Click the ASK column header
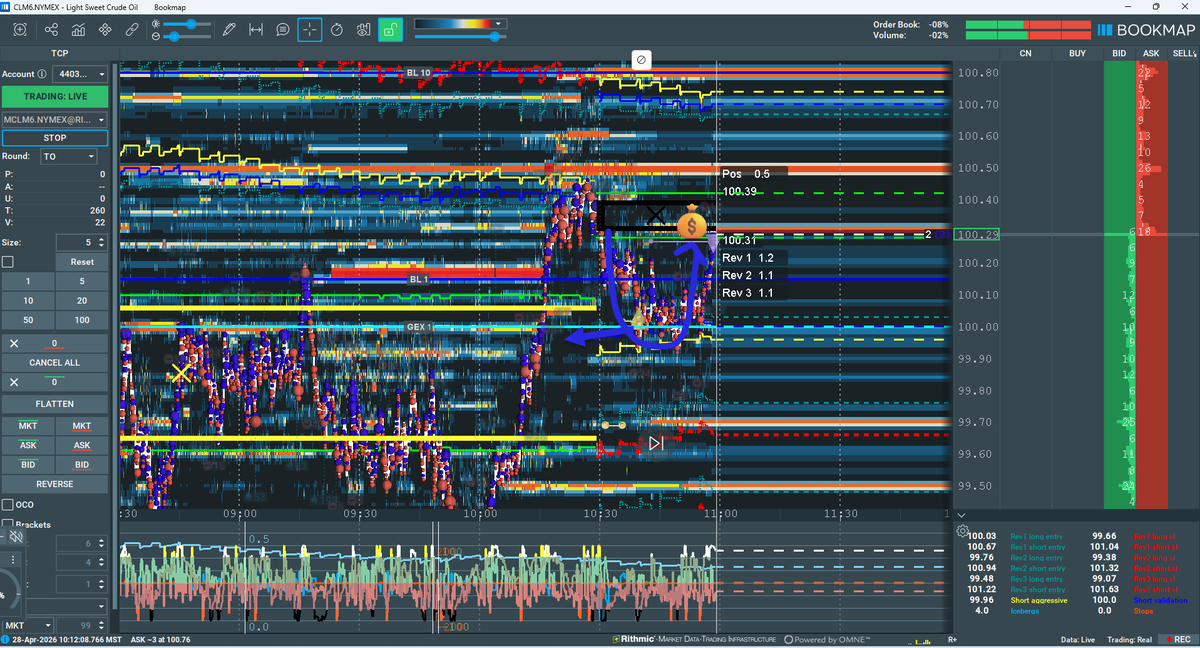 pyautogui.click(x=1151, y=53)
